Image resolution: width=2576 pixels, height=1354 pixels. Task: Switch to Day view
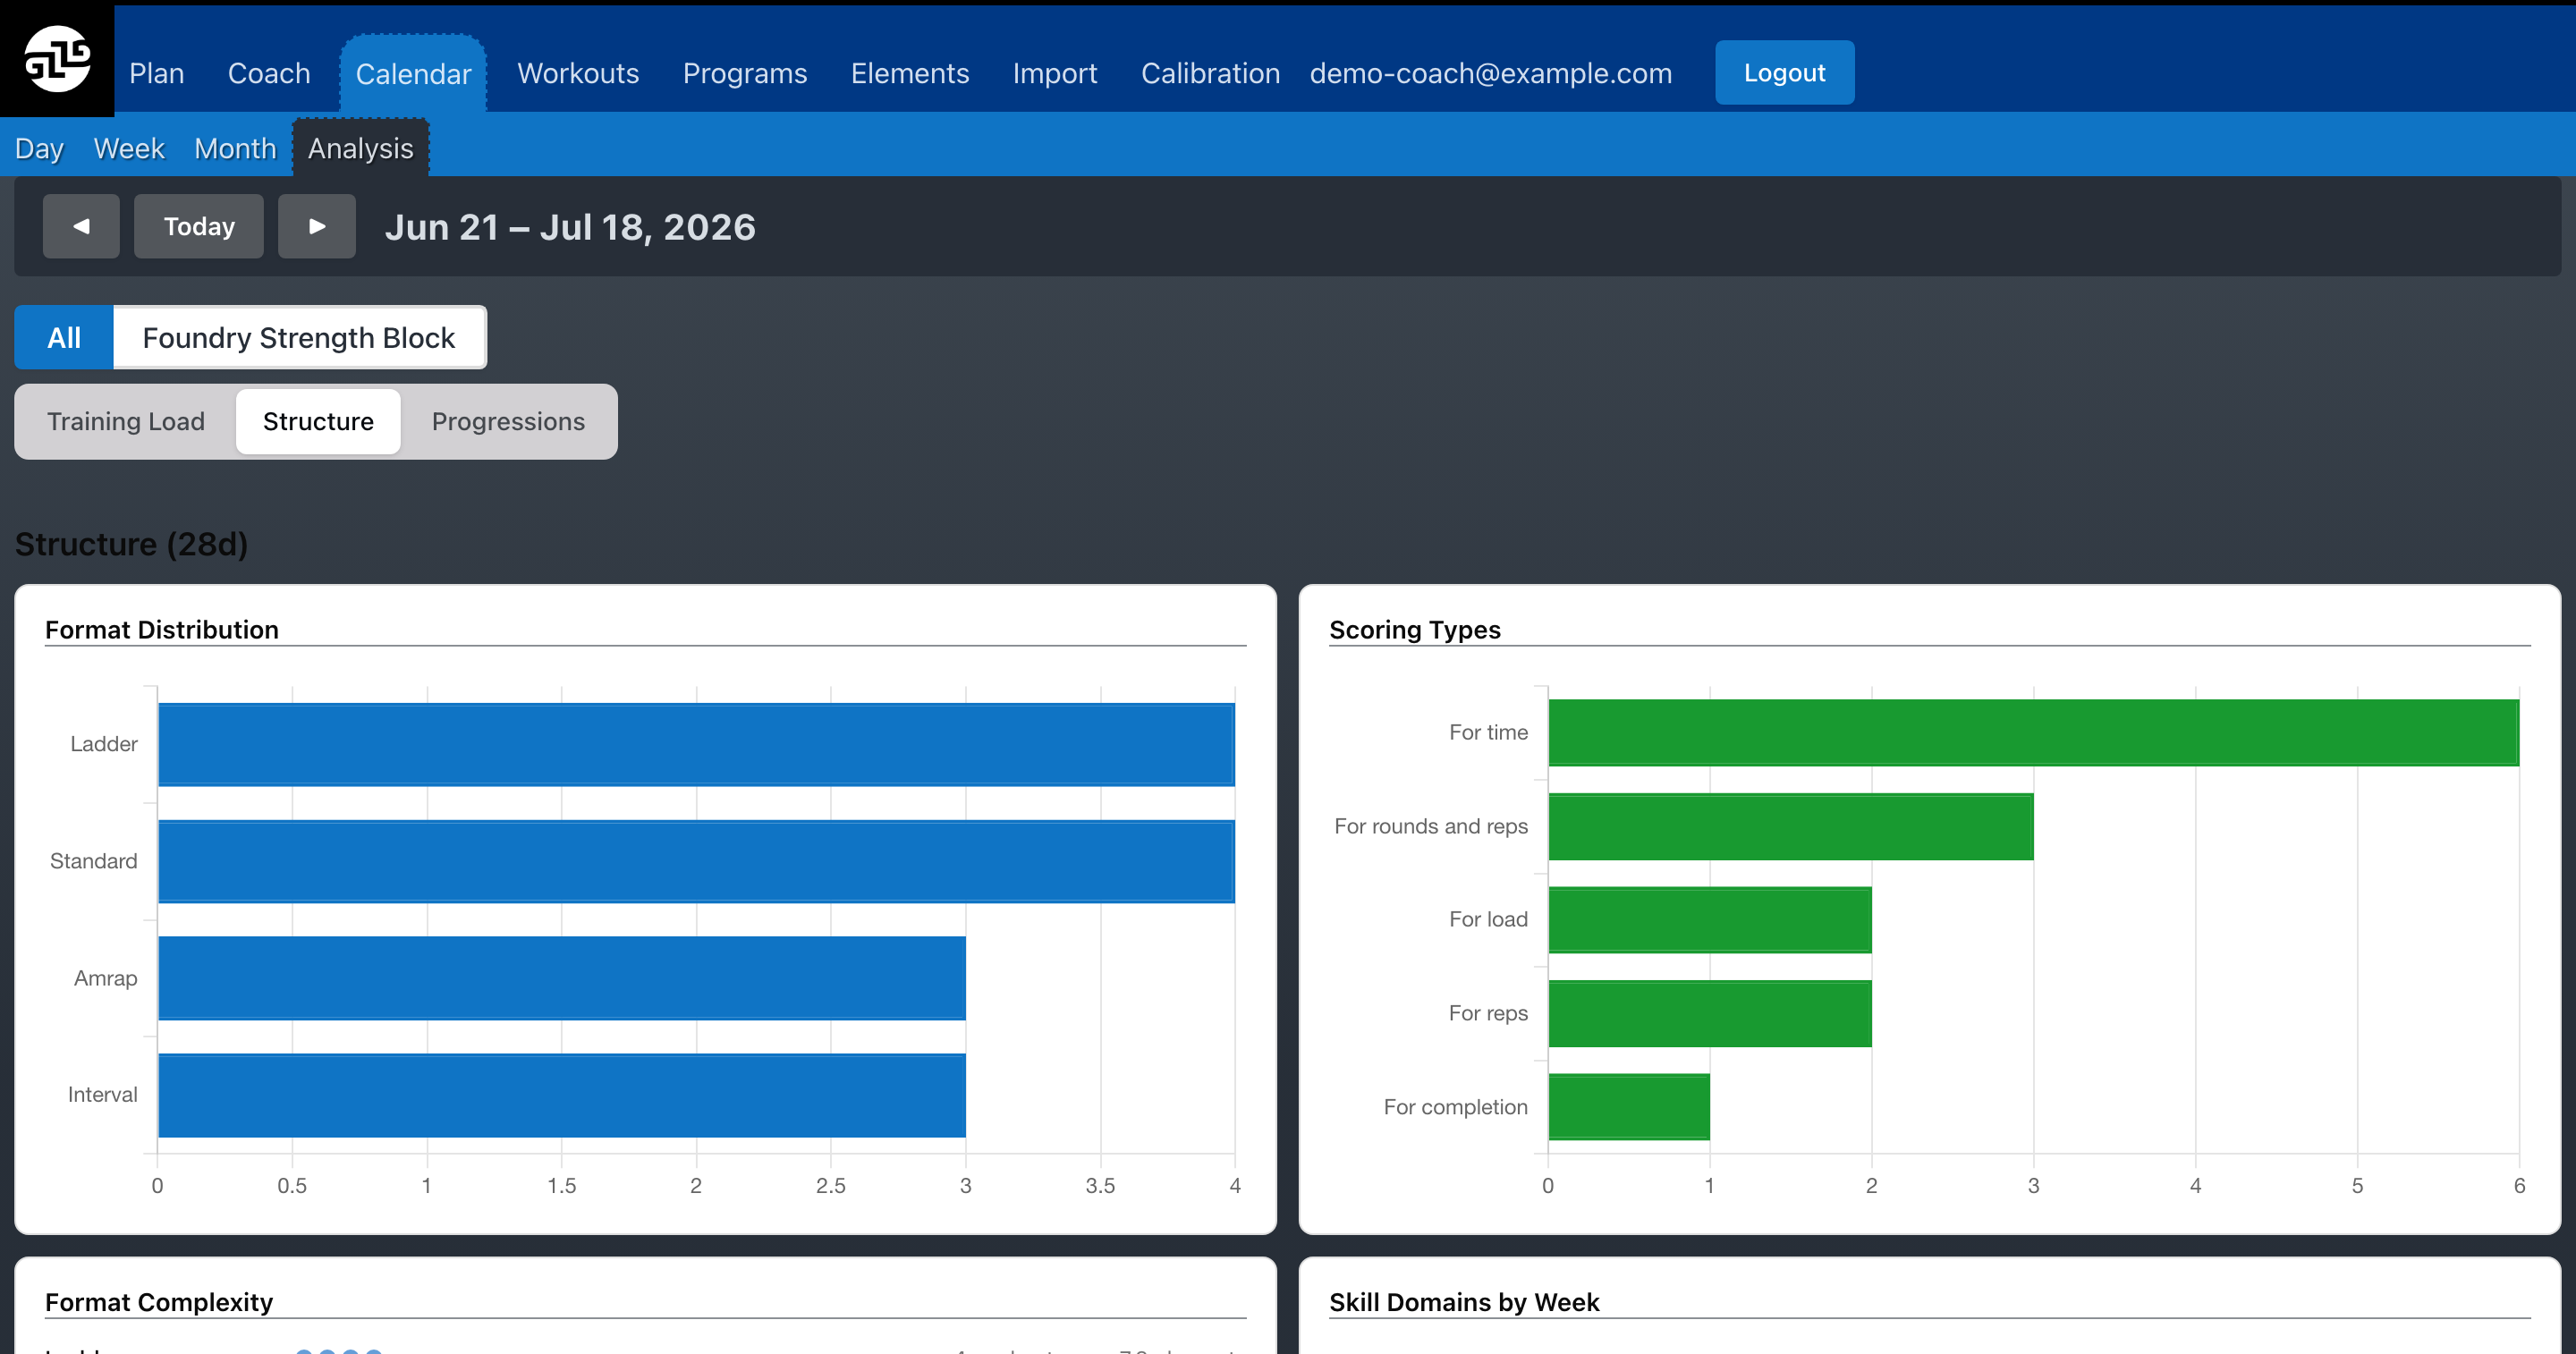coord(39,148)
